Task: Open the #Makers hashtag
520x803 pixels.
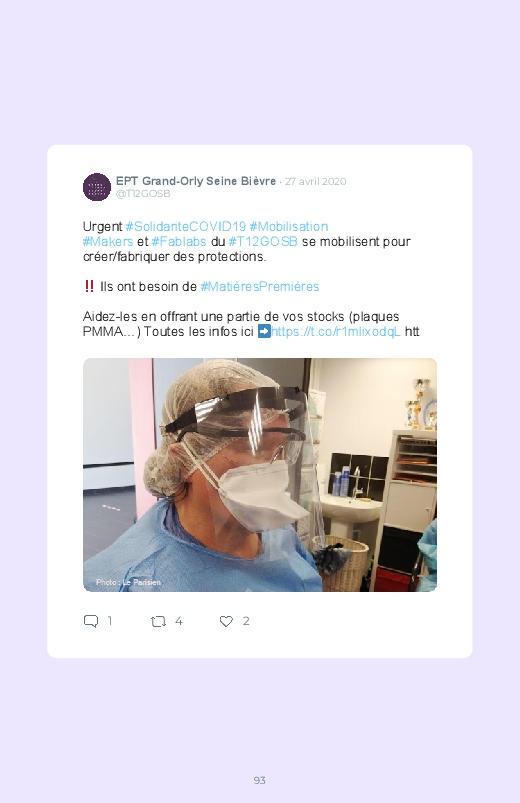Action: pyautogui.click(x=108, y=241)
